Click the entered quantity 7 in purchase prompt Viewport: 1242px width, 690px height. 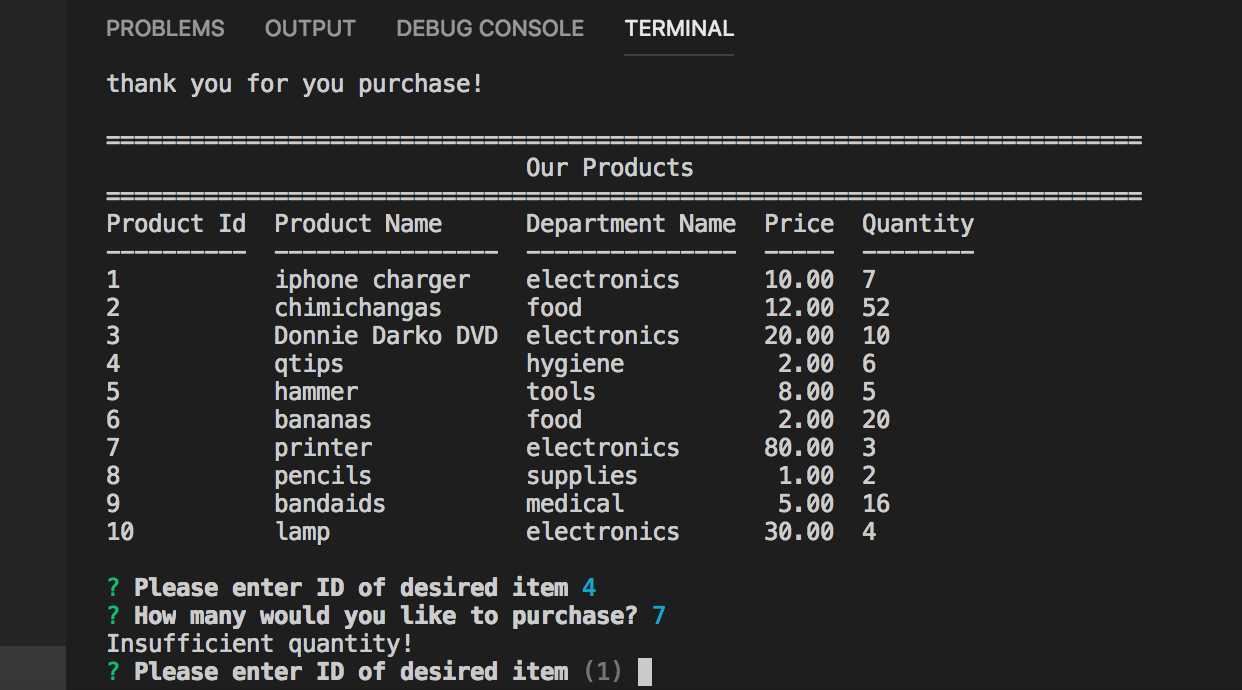(659, 616)
